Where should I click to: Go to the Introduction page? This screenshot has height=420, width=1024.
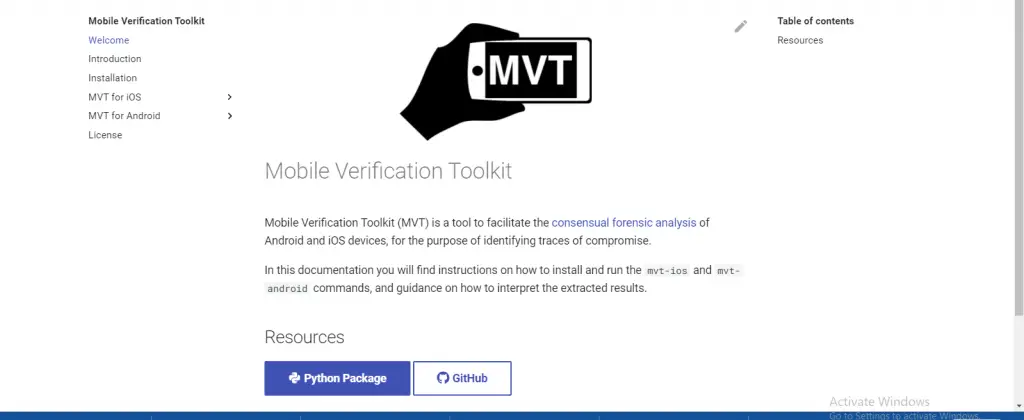tap(115, 59)
